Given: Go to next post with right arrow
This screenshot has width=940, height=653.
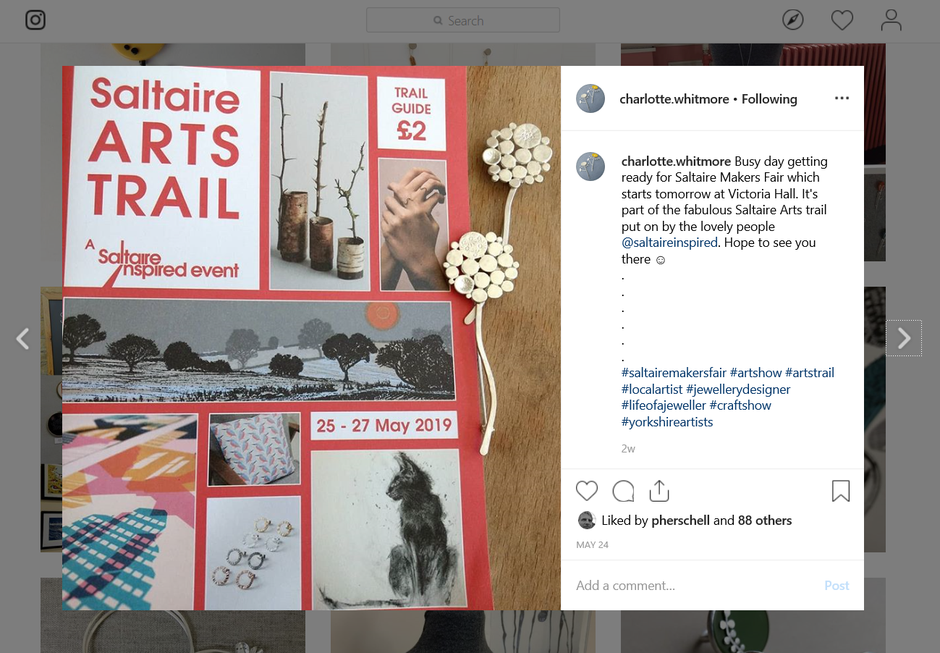Looking at the screenshot, I should tap(904, 338).
